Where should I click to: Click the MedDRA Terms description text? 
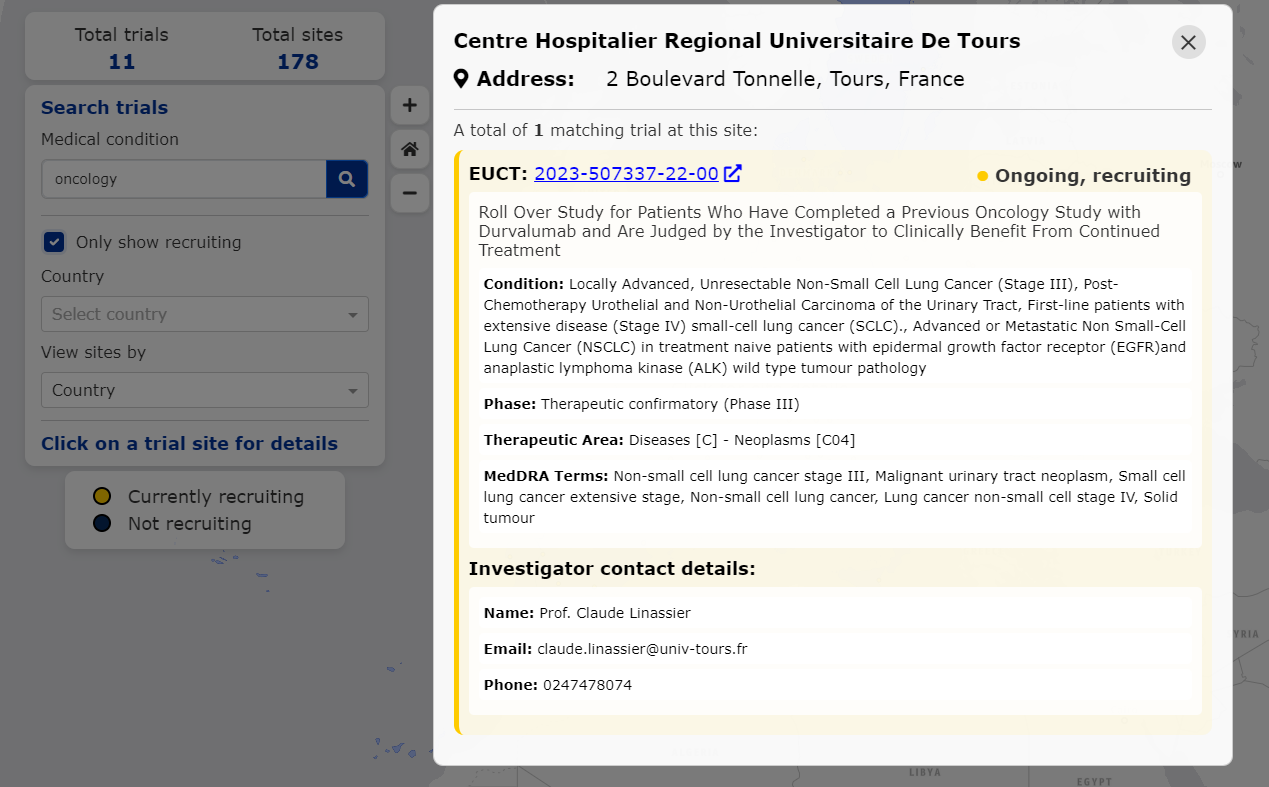coord(834,497)
